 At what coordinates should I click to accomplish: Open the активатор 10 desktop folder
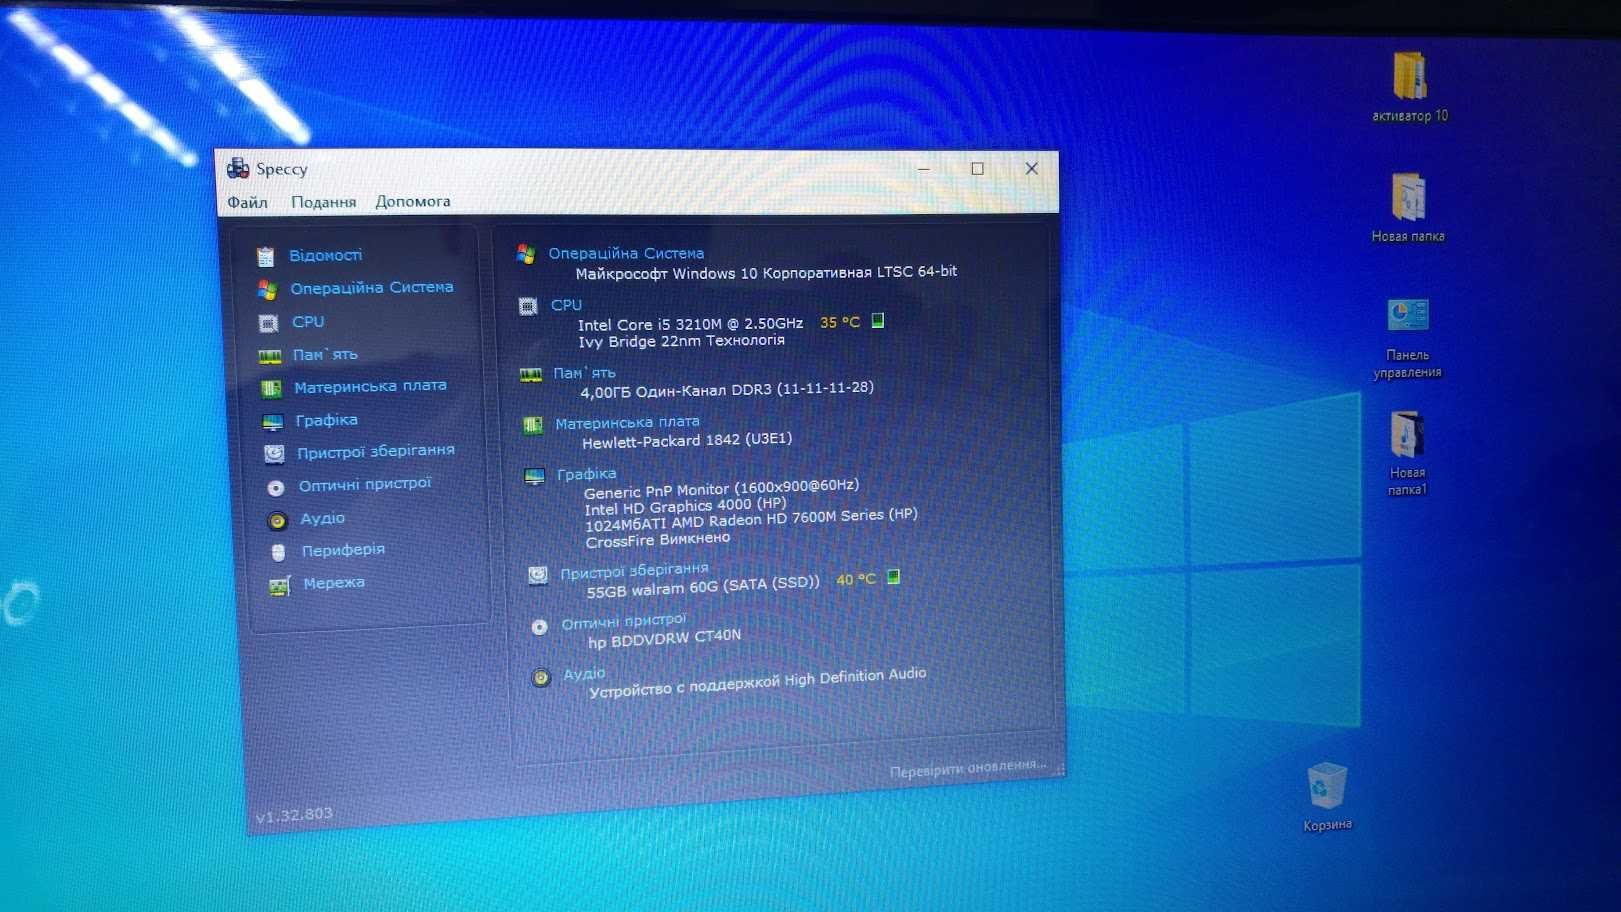[x=1410, y=87]
